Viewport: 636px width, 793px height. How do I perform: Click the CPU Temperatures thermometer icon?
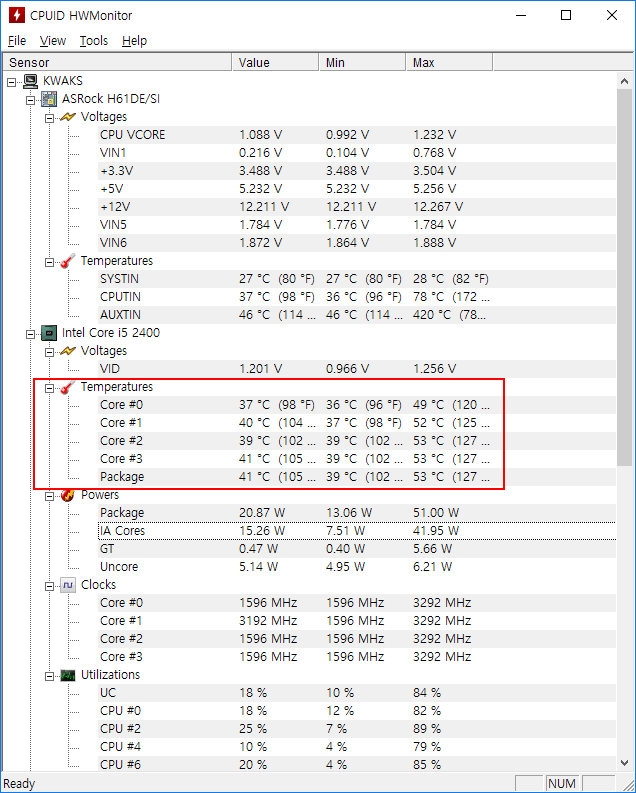coord(68,387)
